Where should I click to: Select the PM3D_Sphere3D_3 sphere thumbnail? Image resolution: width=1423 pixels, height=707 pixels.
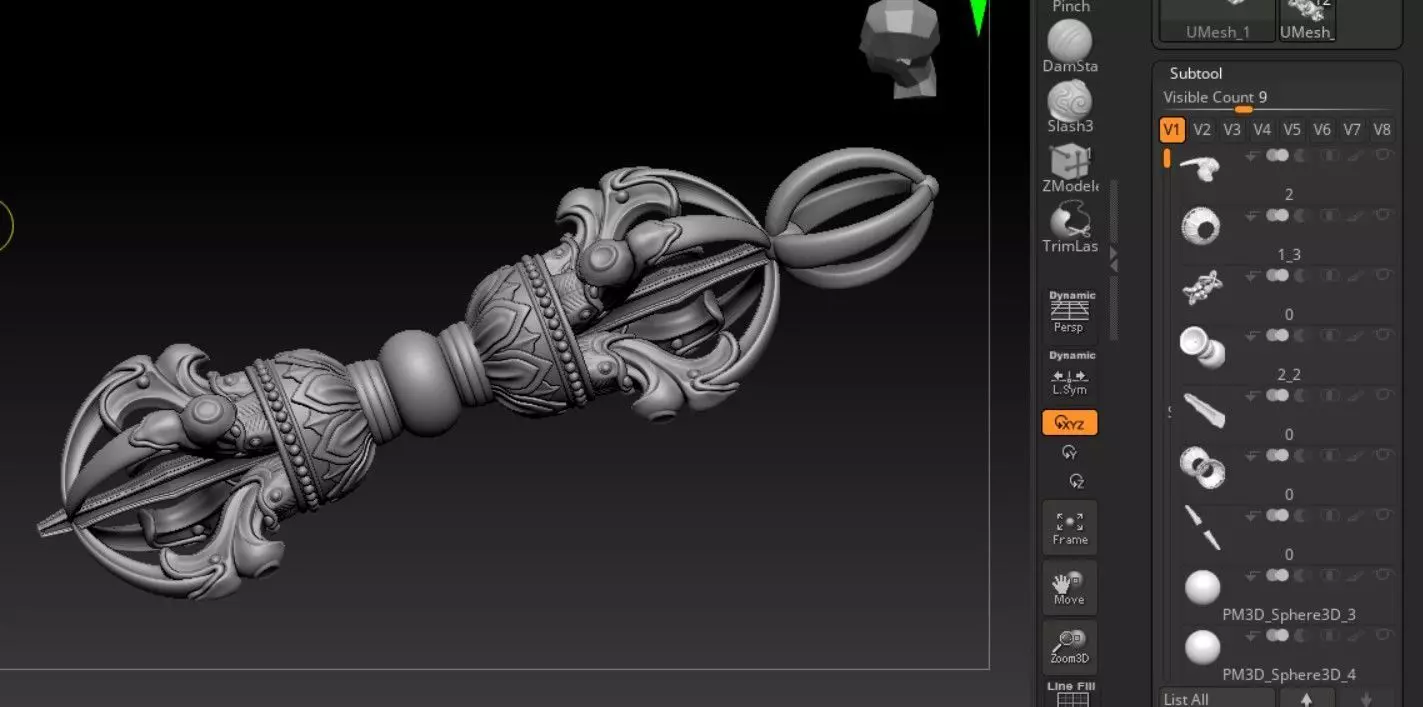[x=1202, y=587]
